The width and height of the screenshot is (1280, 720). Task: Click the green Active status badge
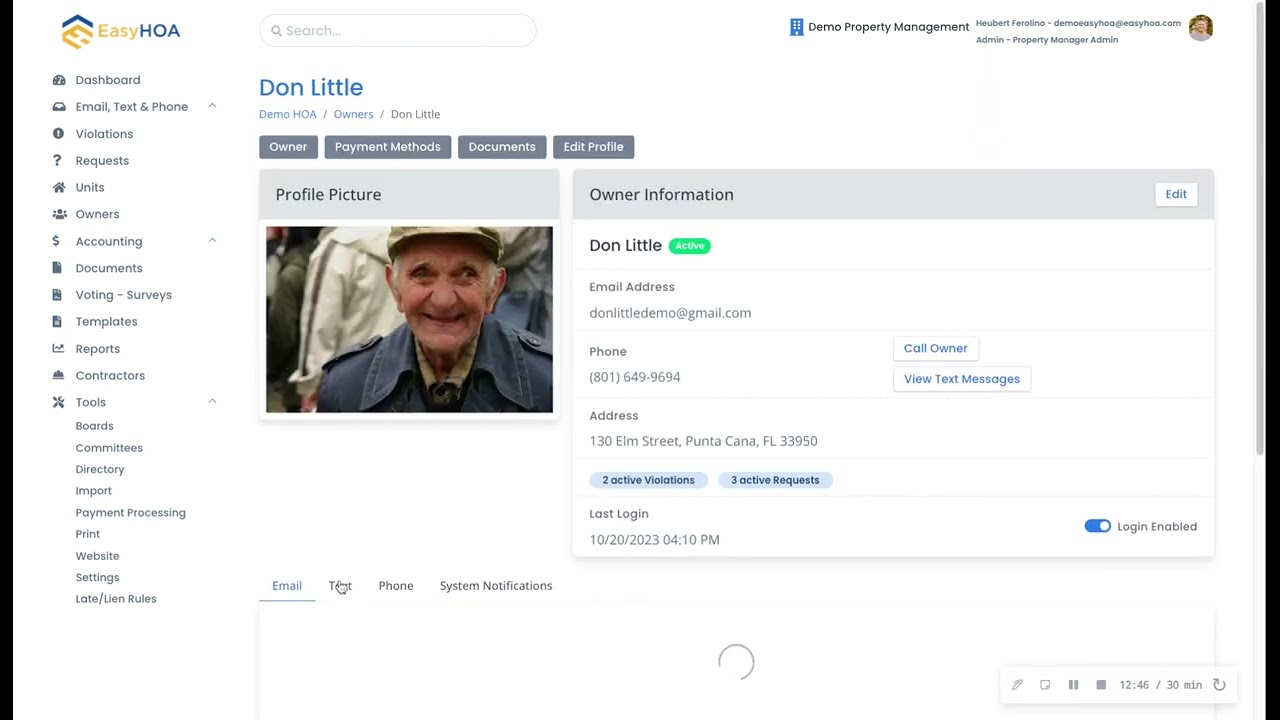[690, 246]
